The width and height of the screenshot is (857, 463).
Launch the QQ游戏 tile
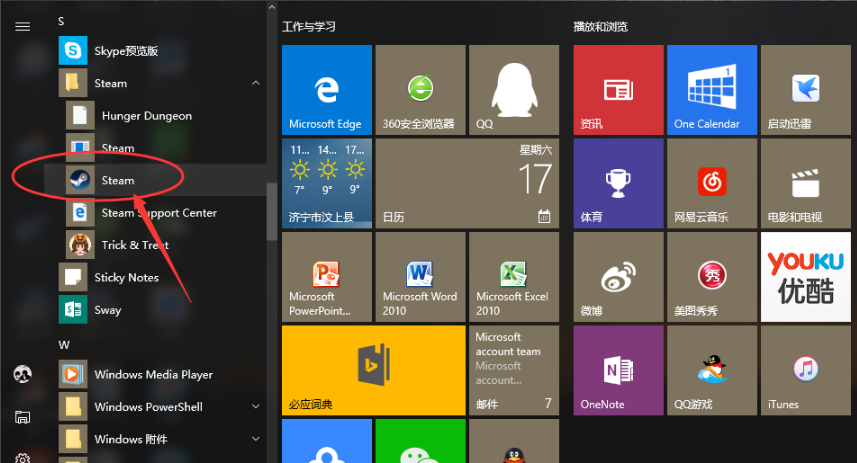pos(712,370)
